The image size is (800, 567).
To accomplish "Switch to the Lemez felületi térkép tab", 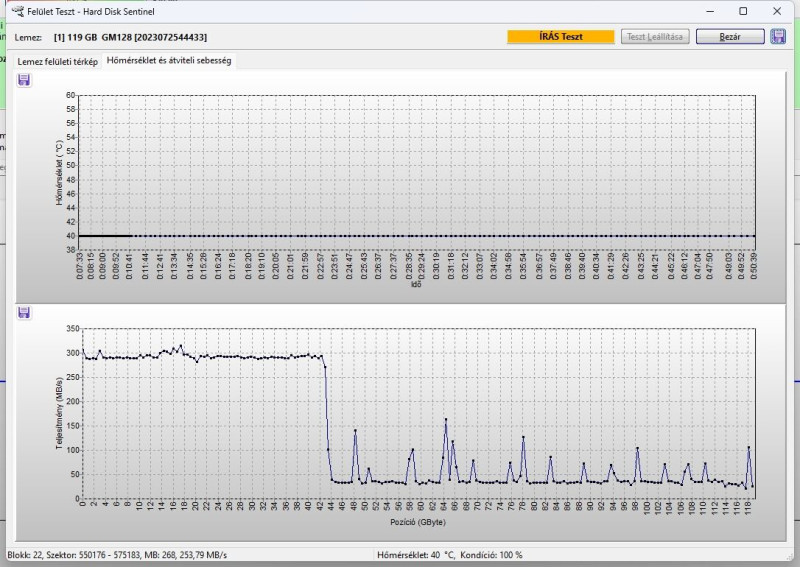I will [x=58, y=61].
